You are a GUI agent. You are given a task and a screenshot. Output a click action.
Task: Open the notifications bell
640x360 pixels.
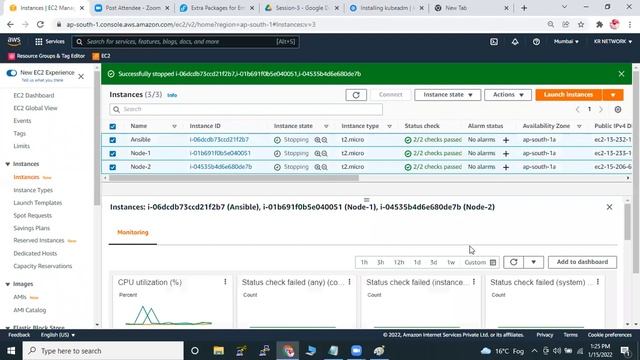coord(515,42)
